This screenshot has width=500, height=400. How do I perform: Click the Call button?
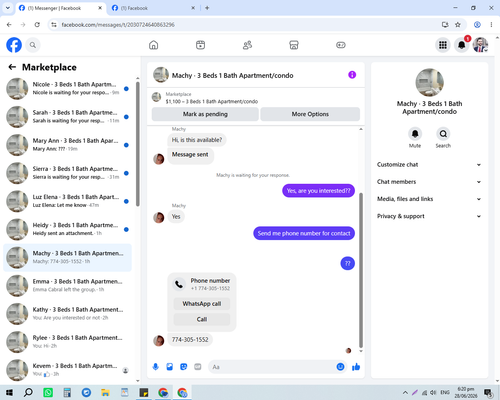(x=202, y=319)
